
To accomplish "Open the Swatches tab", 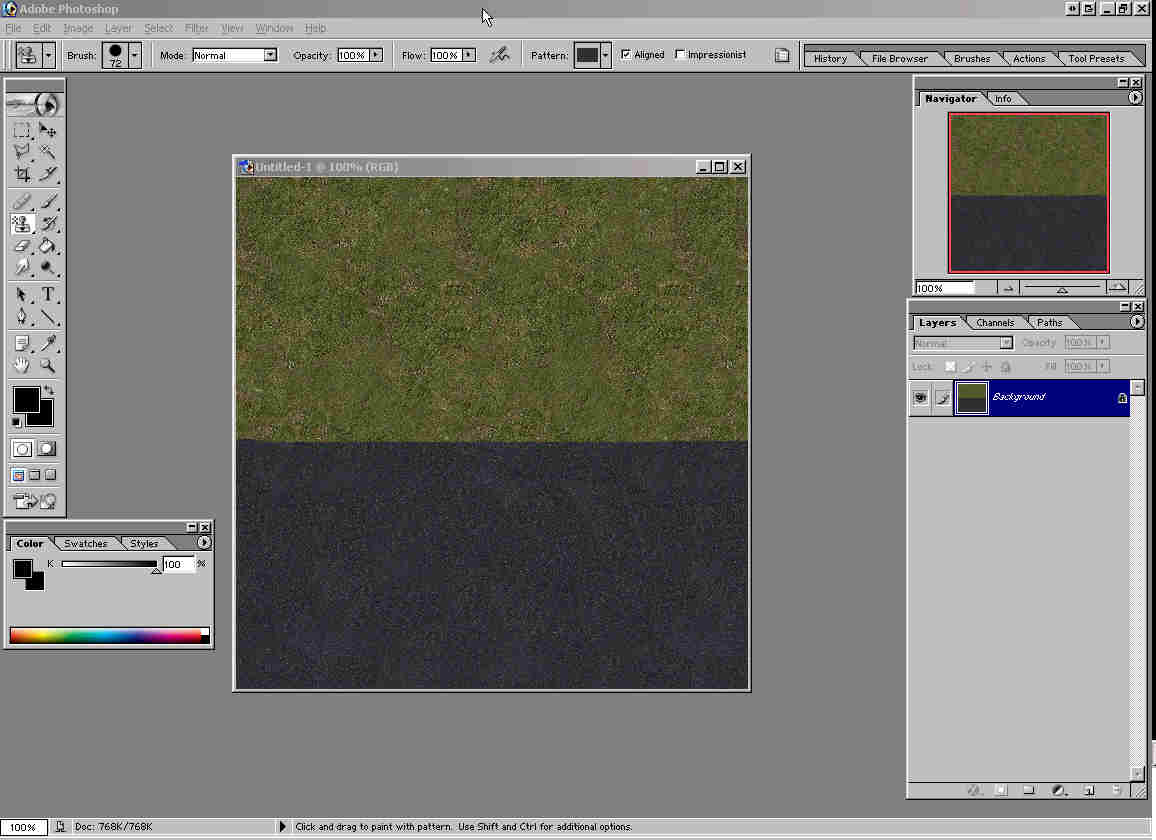I will coord(86,544).
